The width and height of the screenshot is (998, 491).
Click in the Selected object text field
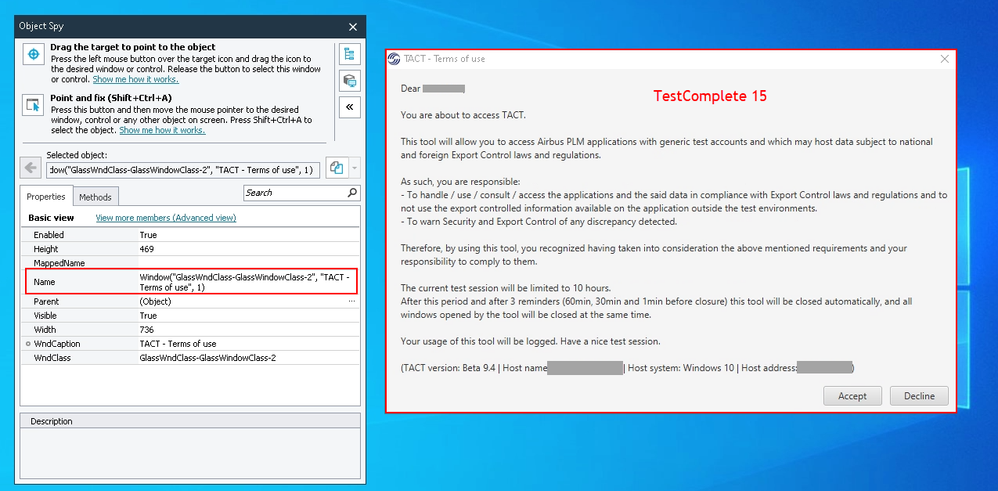click(183, 169)
